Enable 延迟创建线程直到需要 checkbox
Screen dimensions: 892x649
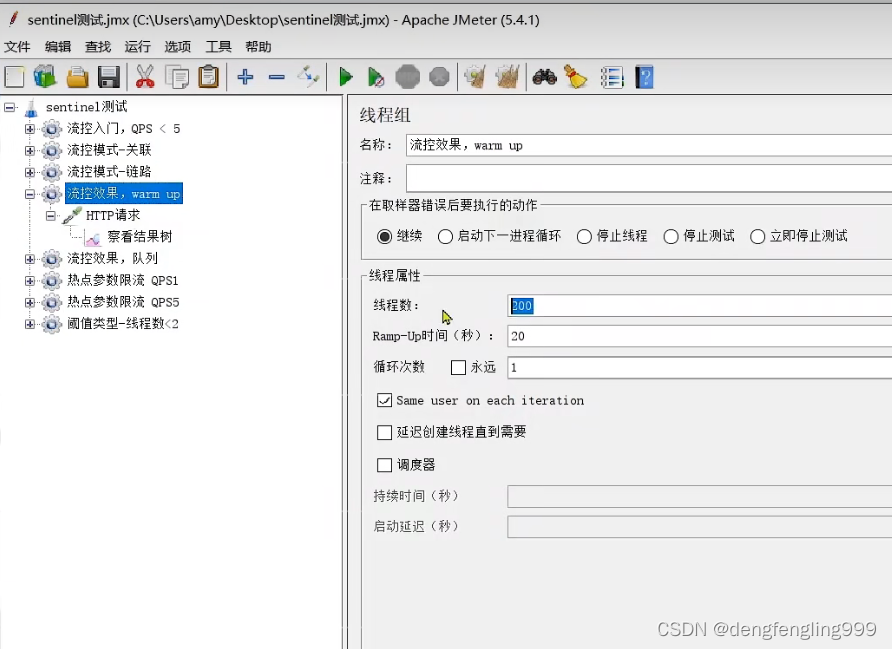(x=385, y=432)
